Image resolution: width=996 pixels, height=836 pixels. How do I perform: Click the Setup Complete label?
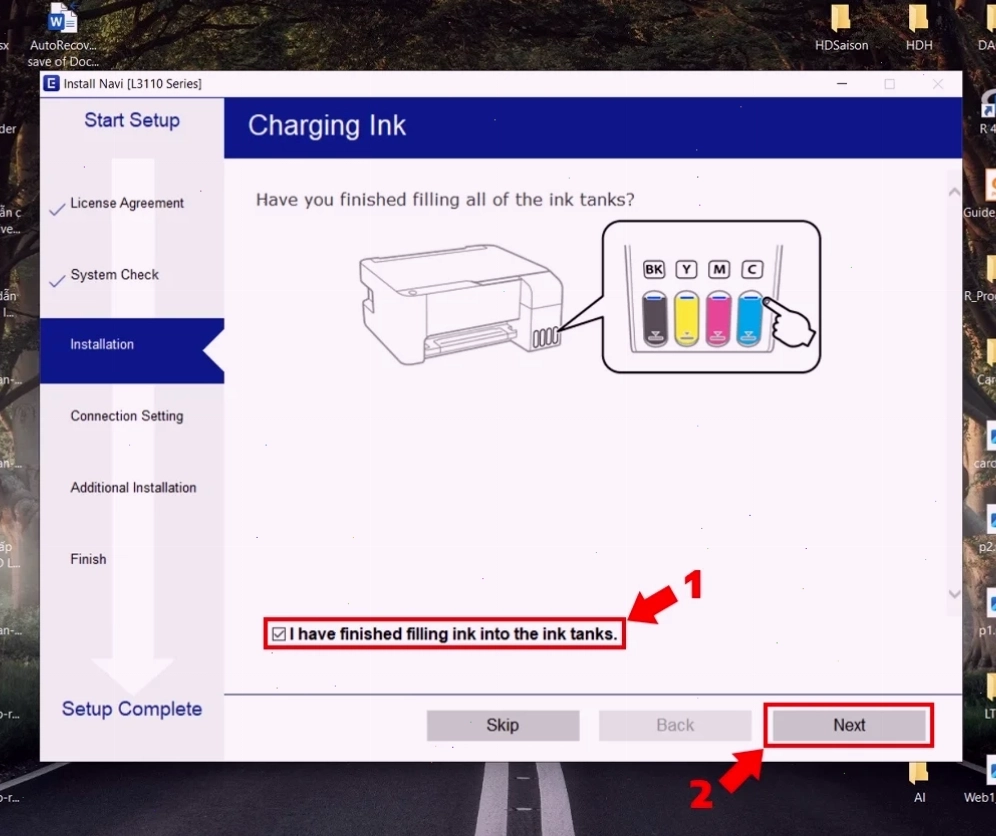[132, 709]
